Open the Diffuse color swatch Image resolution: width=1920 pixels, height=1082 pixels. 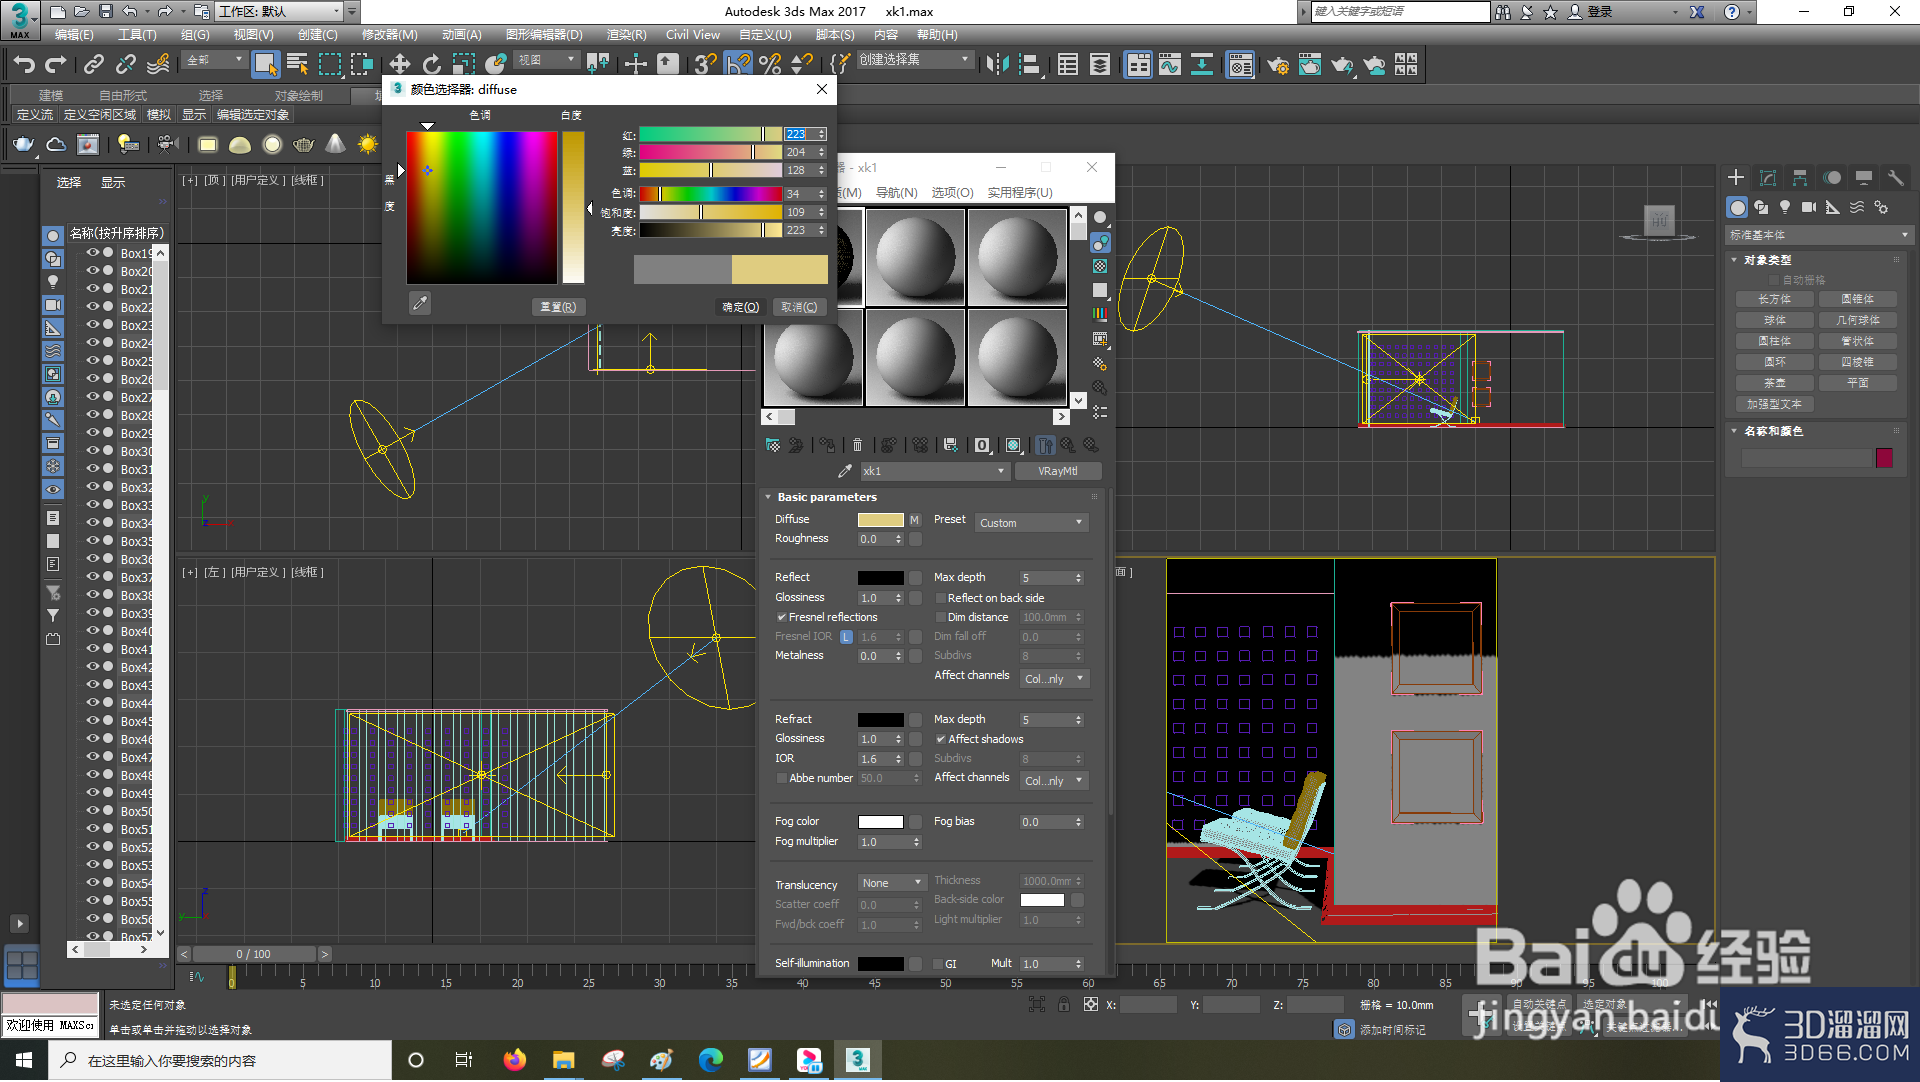click(x=880, y=520)
